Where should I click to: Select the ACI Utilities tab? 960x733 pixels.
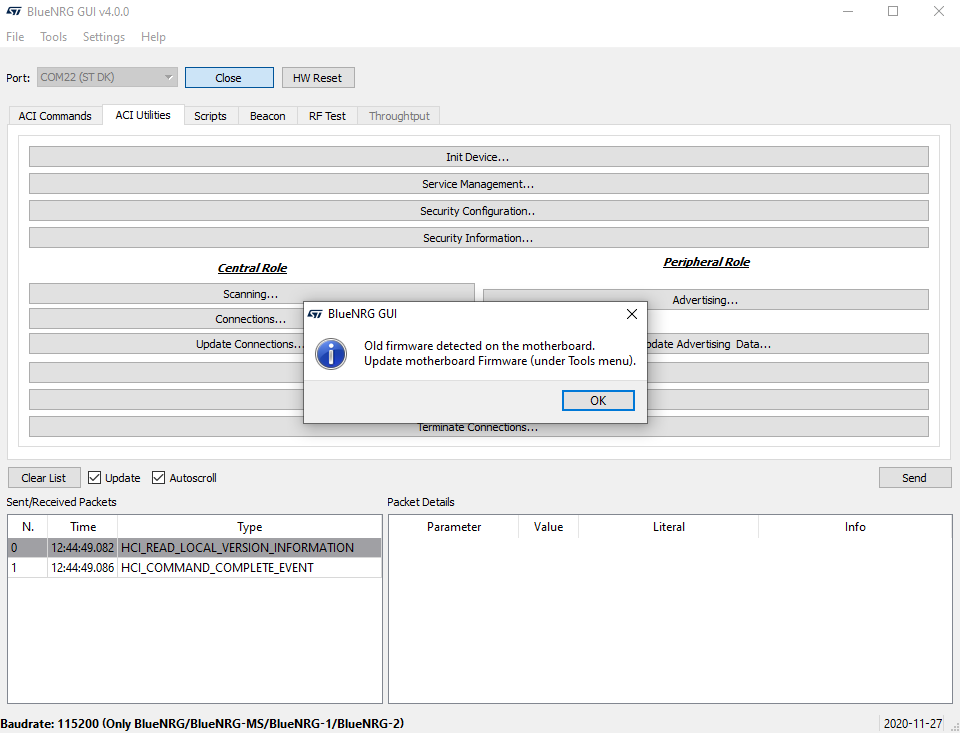143,115
